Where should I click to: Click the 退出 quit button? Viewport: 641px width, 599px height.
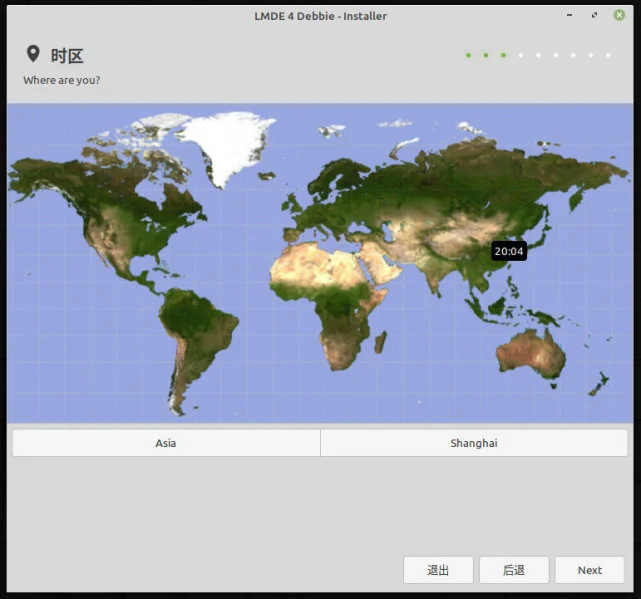click(x=438, y=570)
